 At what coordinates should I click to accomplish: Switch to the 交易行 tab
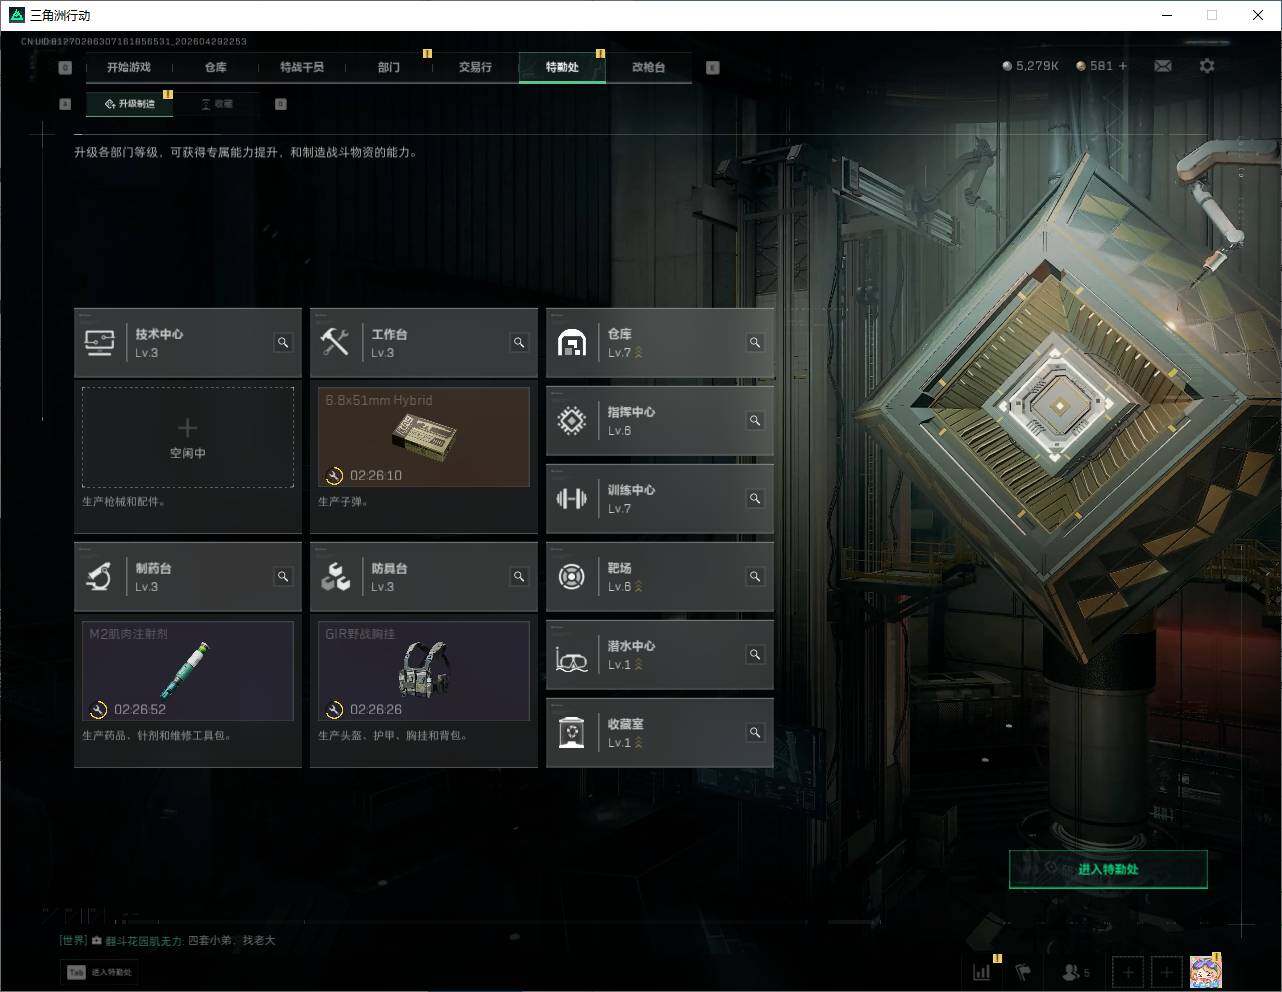475,67
